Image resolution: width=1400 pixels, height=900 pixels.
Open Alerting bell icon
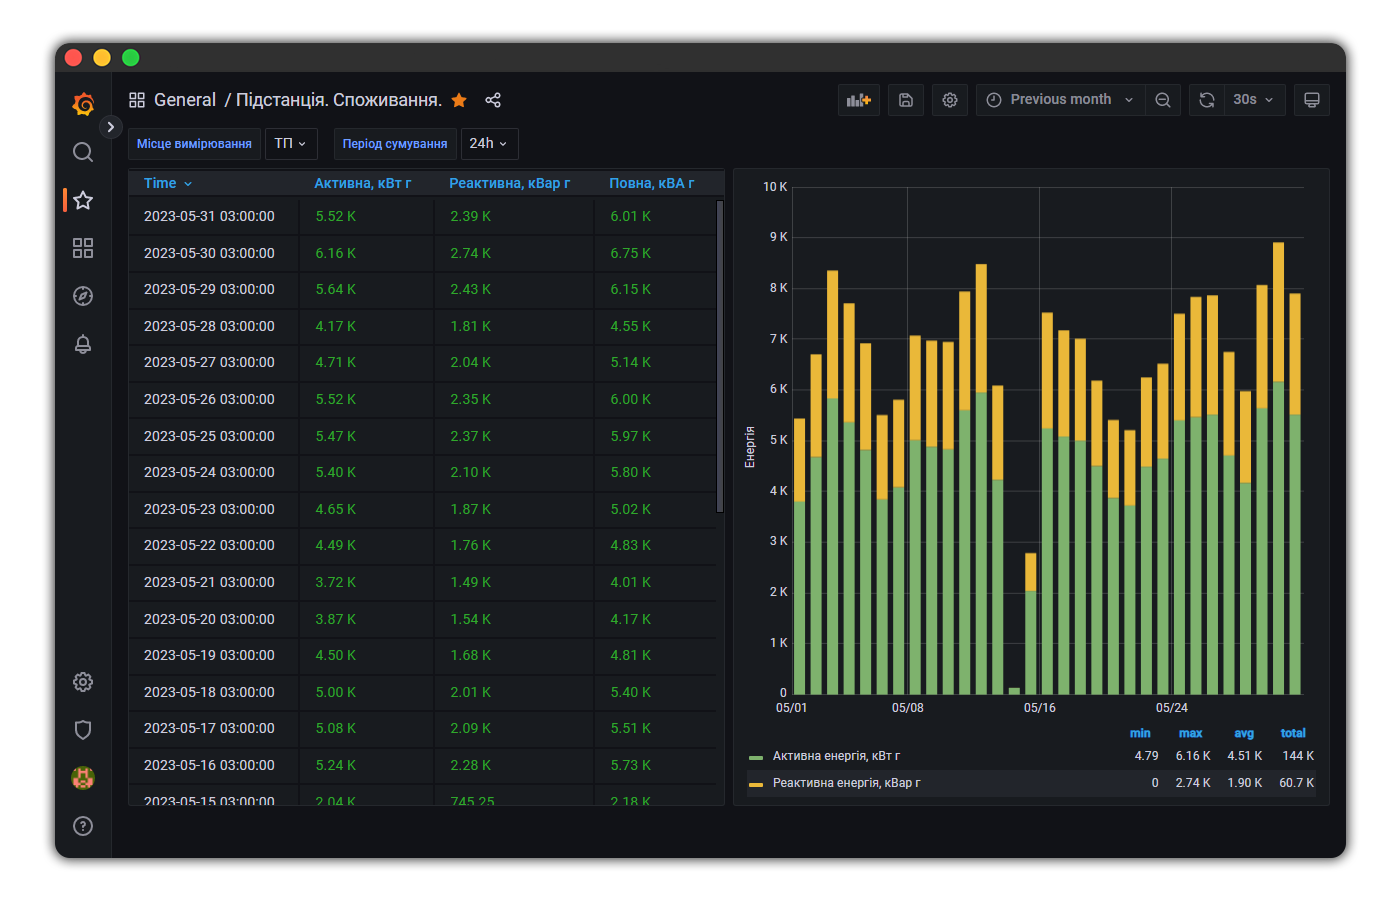pyautogui.click(x=83, y=344)
